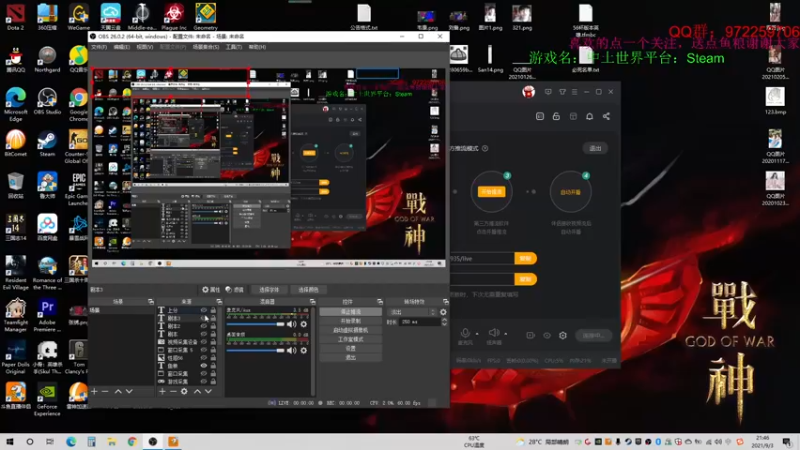Screen dimensions: 800x450
Task: Open the OBS 场景集合(S) menu
Action: pyautogui.click(x=206, y=47)
